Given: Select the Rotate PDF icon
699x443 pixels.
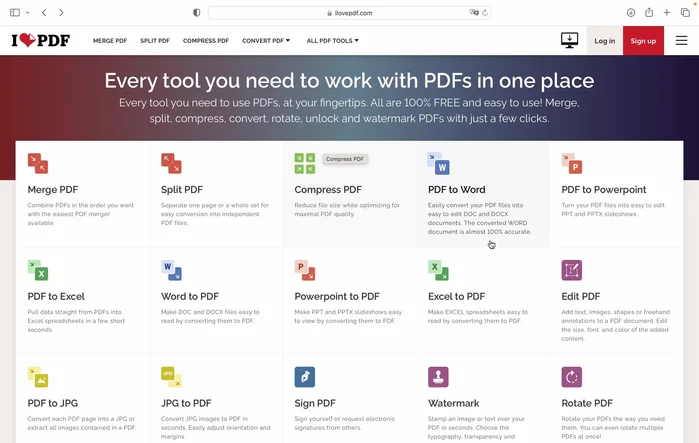Looking at the screenshot, I should tap(572, 377).
